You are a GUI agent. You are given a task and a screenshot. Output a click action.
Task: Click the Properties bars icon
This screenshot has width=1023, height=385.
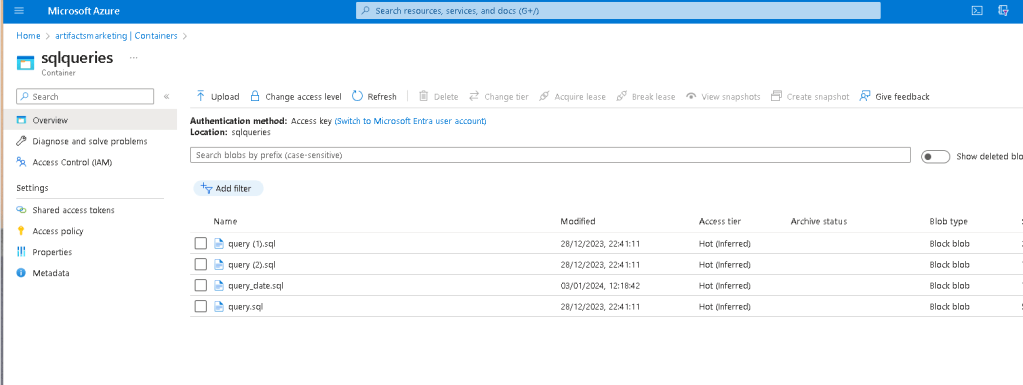[x=22, y=252]
